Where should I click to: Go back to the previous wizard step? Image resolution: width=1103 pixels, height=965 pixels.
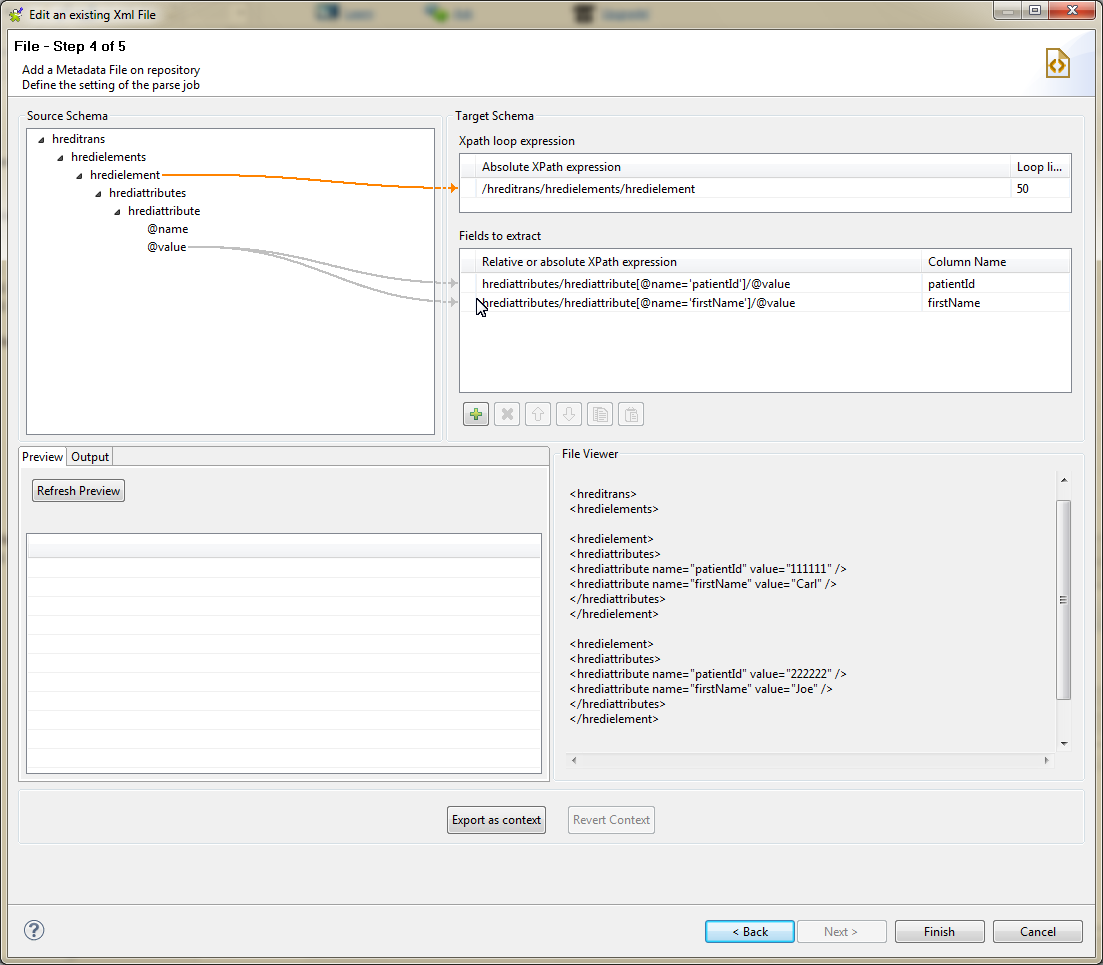(749, 931)
